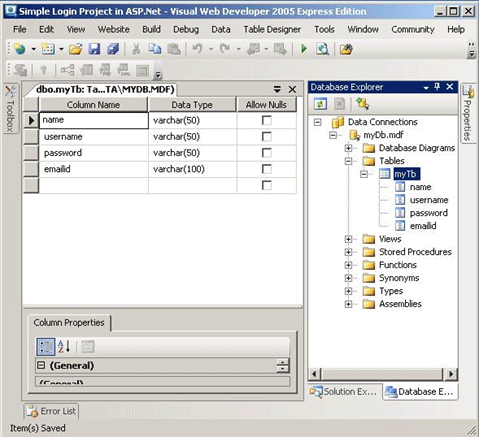Select the row header of the name row

31,120
